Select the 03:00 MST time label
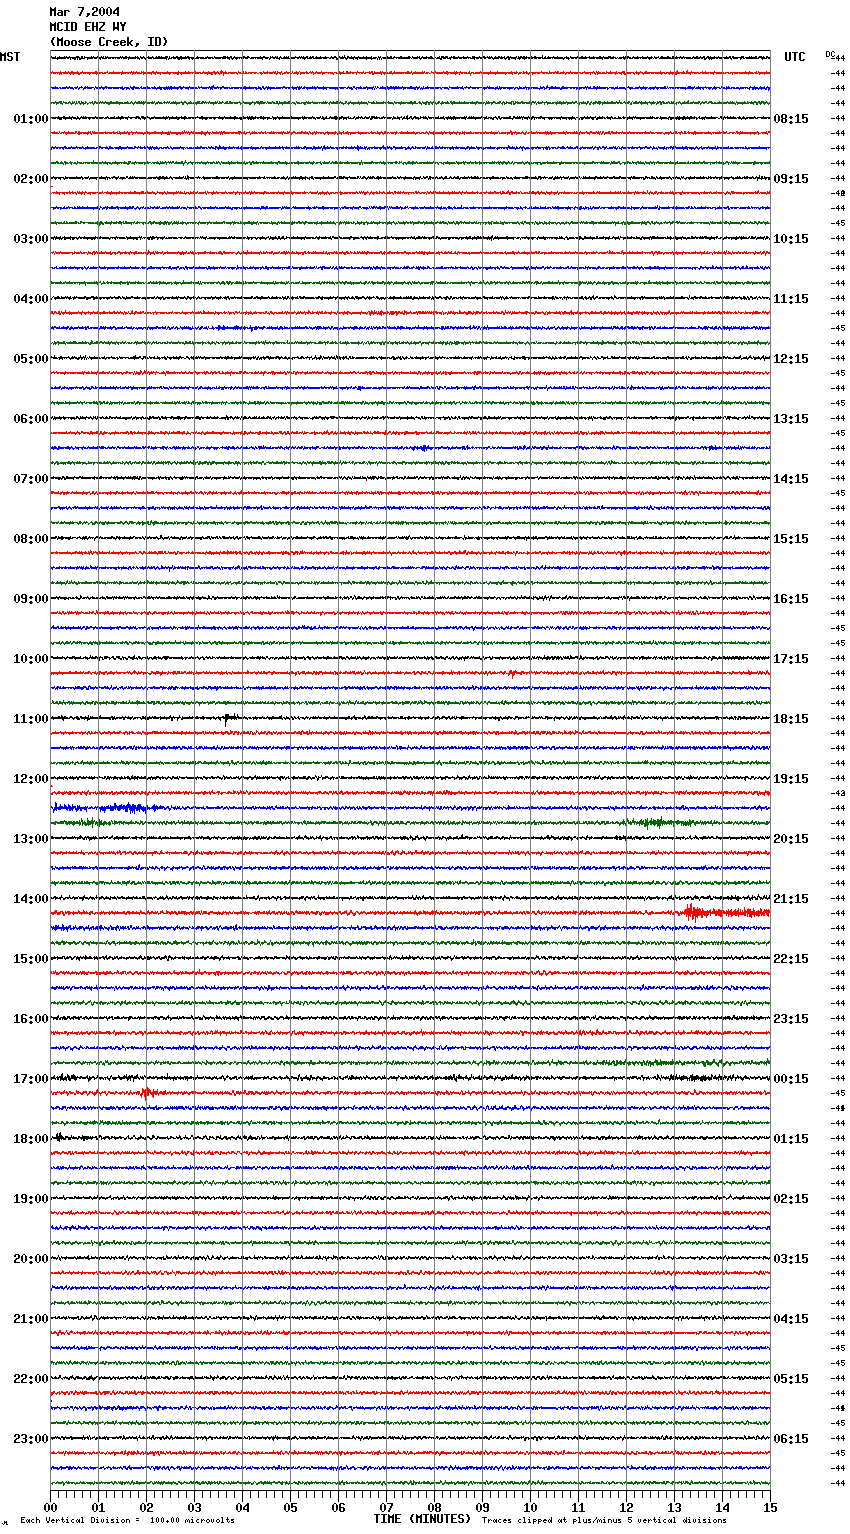This screenshot has width=850, height=1534. point(31,239)
